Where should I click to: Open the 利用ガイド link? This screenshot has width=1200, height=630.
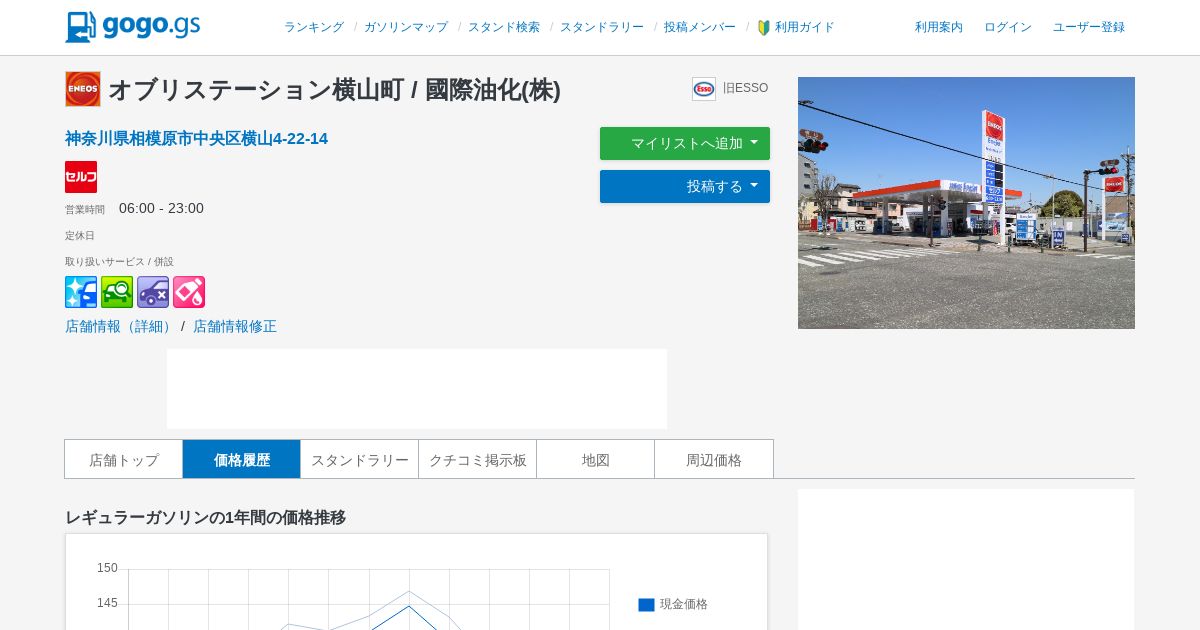click(x=805, y=27)
